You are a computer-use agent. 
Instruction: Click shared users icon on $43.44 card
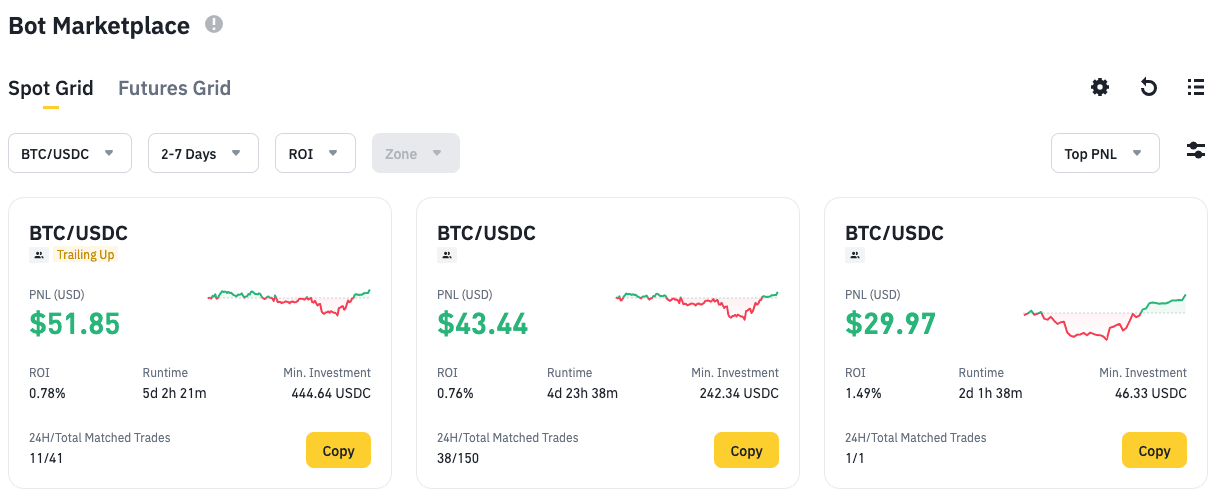coord(447,255)
